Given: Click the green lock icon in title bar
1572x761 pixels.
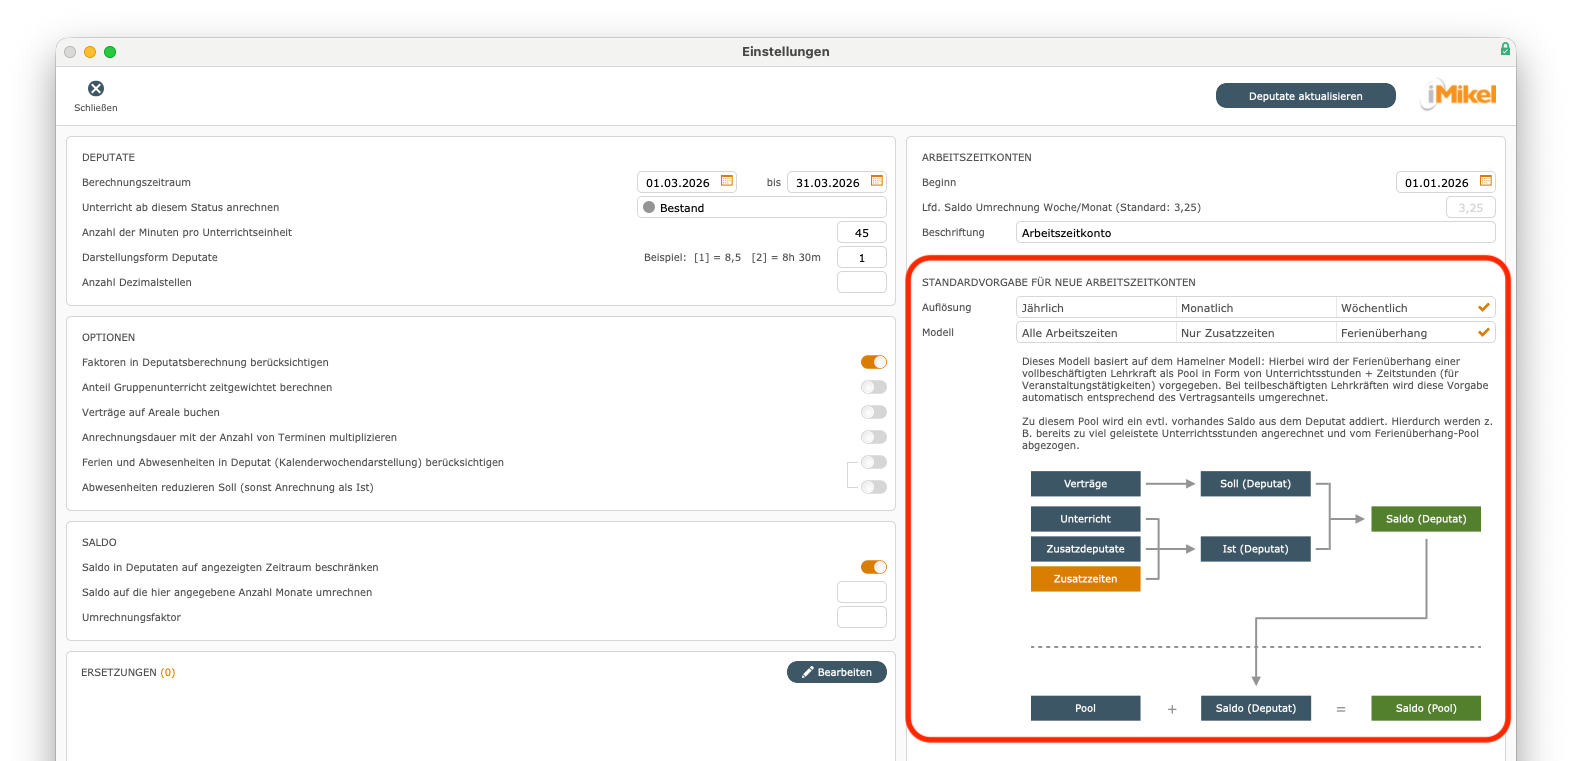Looking at the screenshot, I should (x=1505, y=49).
